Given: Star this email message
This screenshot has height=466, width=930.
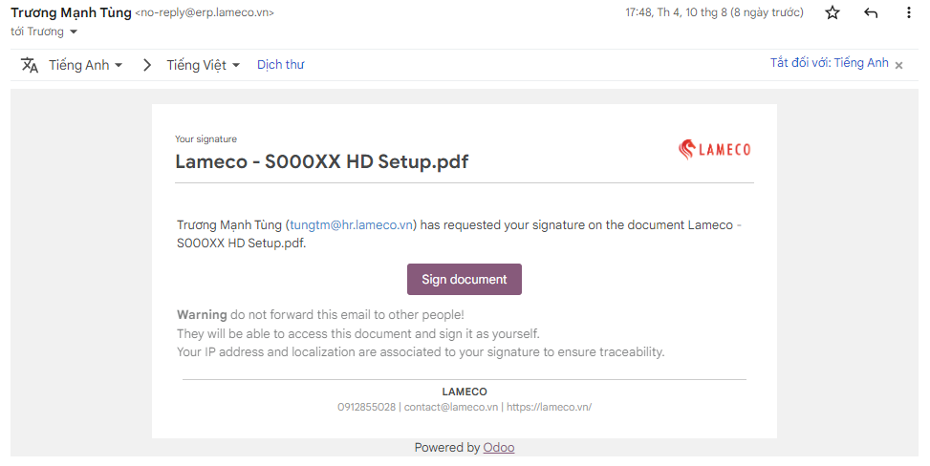Looking at the screenshot, I should pyautogui.click(x=832, y=12).
